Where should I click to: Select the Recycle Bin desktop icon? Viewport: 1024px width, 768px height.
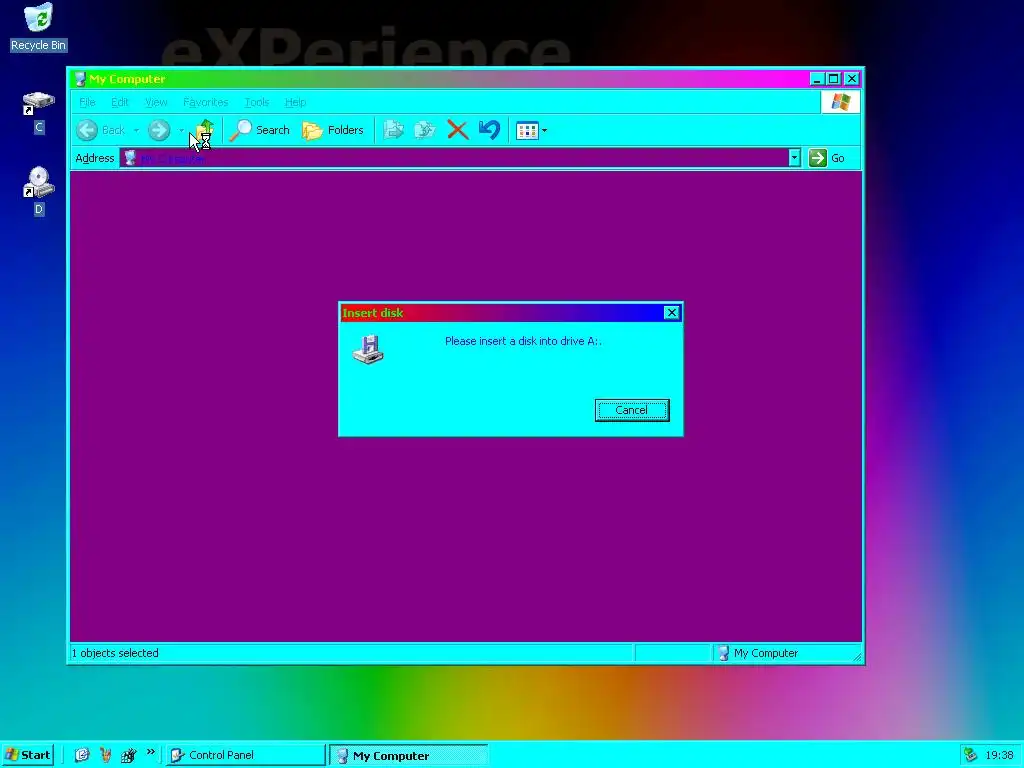tap(39, 27)
